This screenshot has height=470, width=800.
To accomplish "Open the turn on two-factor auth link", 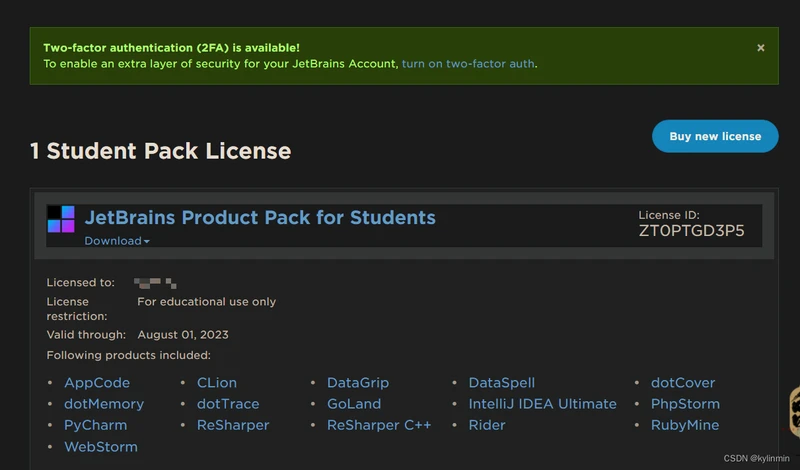I will (x=468, y=64).
